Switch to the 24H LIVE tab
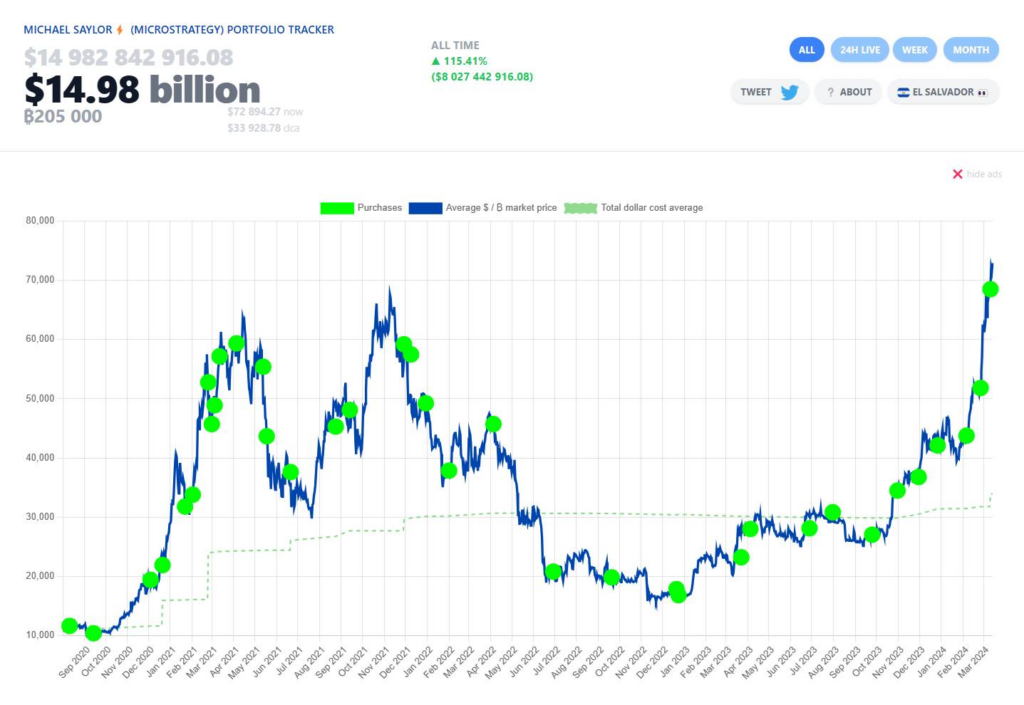 coord(859,50)
